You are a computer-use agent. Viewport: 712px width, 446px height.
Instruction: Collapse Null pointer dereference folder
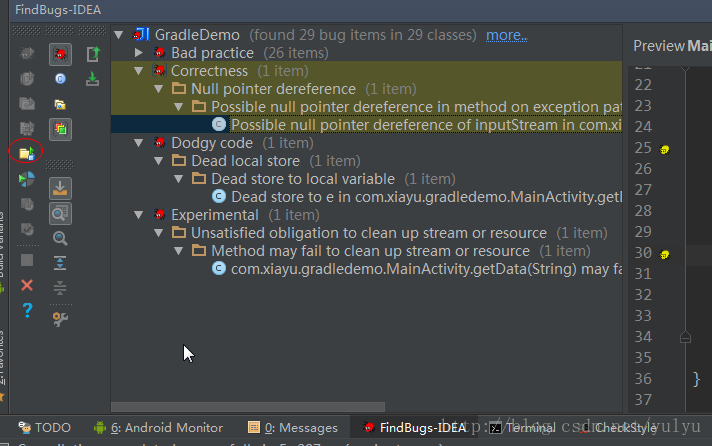pos(158,89)
